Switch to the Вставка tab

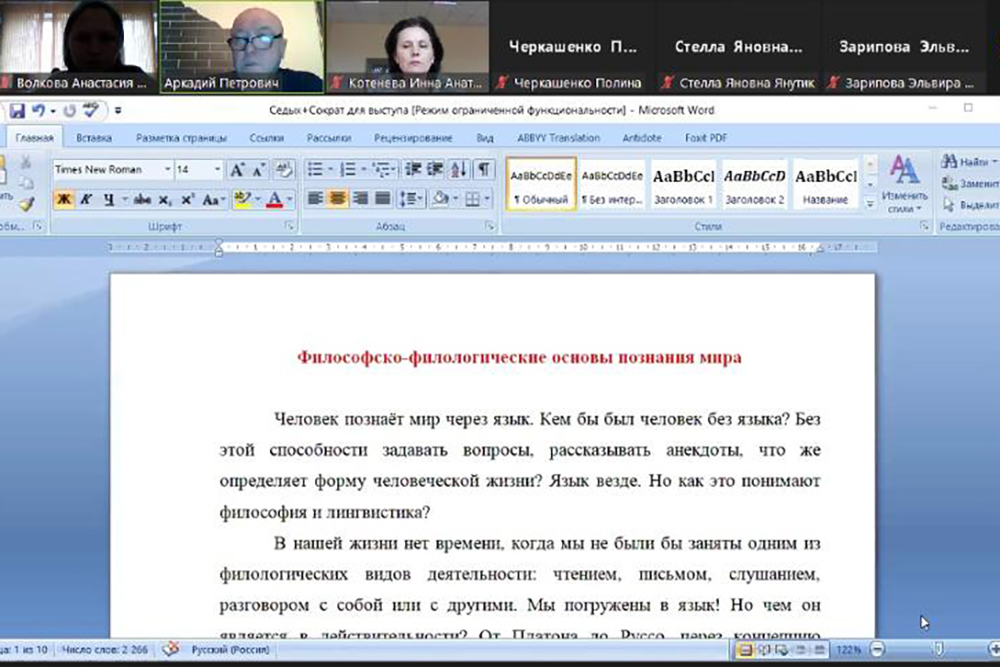(x=93, y=138)
